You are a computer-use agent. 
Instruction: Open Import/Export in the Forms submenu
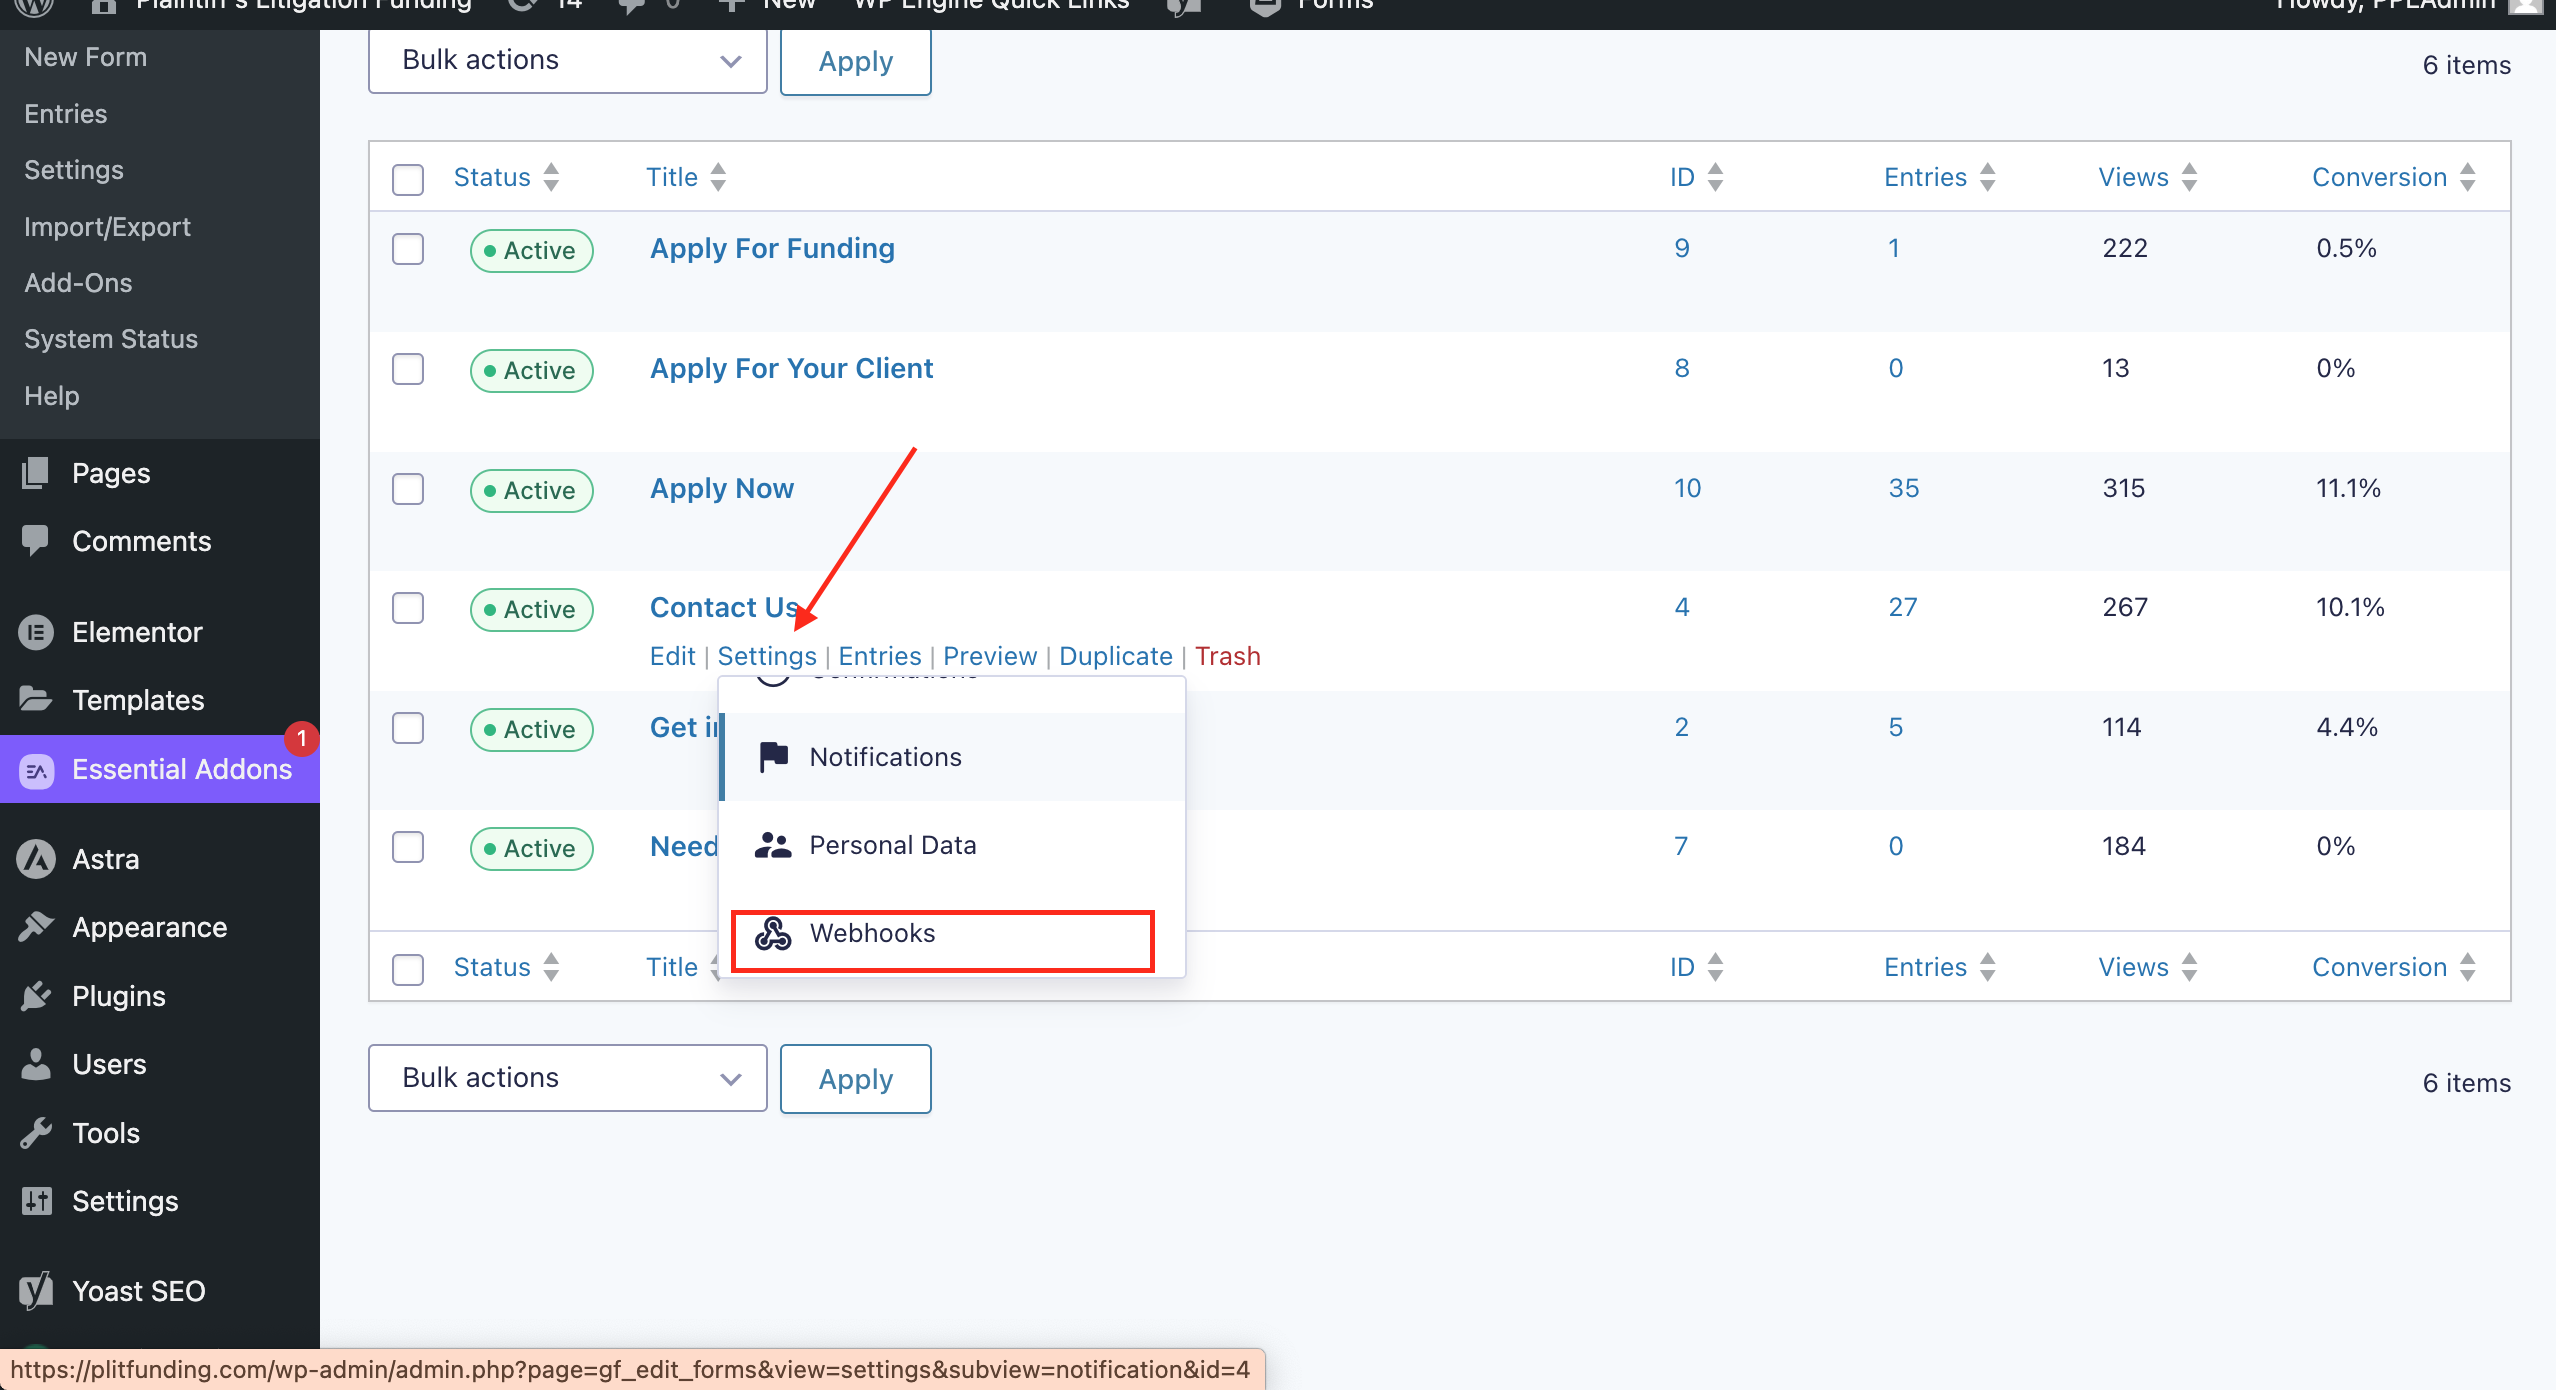[x=107, y=227]
